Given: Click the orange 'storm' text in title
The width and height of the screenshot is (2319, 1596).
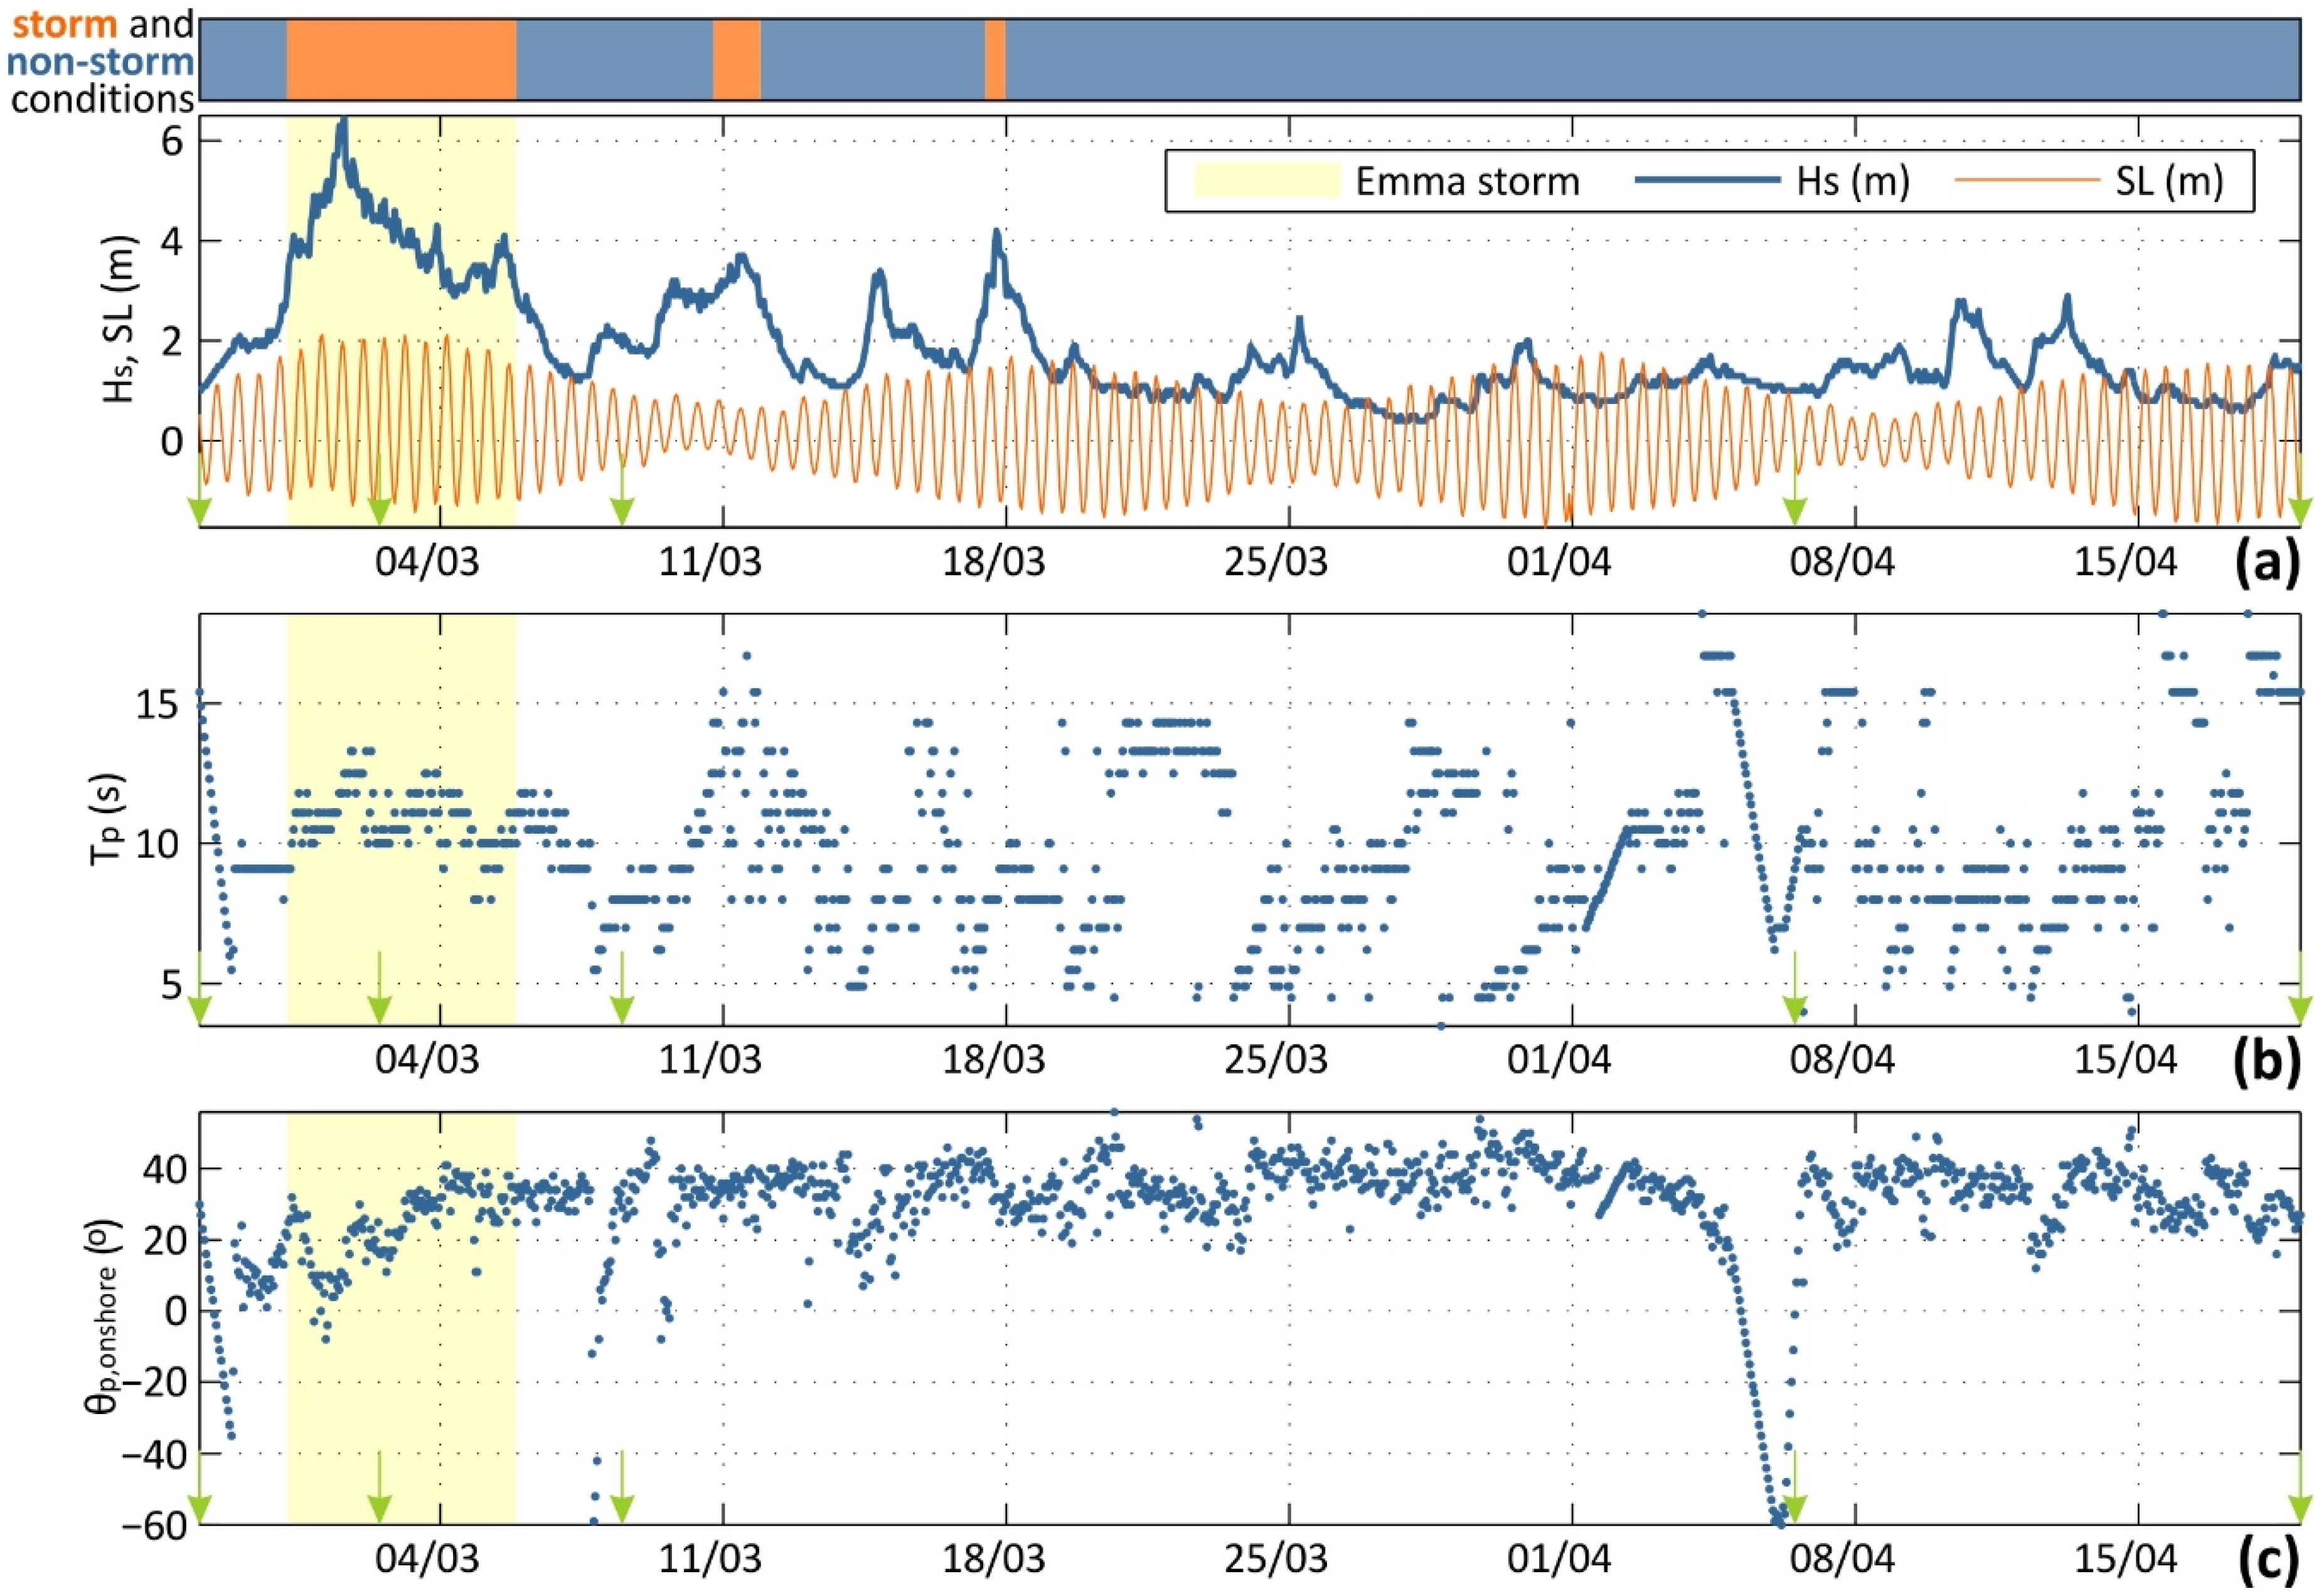Looking at the screenshot, I should point(64,23).
